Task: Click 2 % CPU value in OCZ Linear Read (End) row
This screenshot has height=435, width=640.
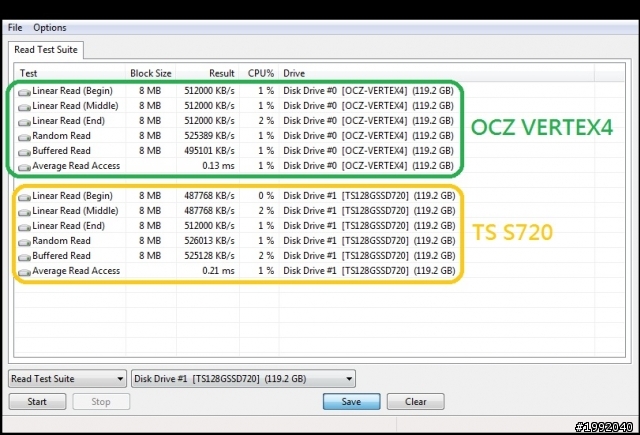Action: [266, 121]
